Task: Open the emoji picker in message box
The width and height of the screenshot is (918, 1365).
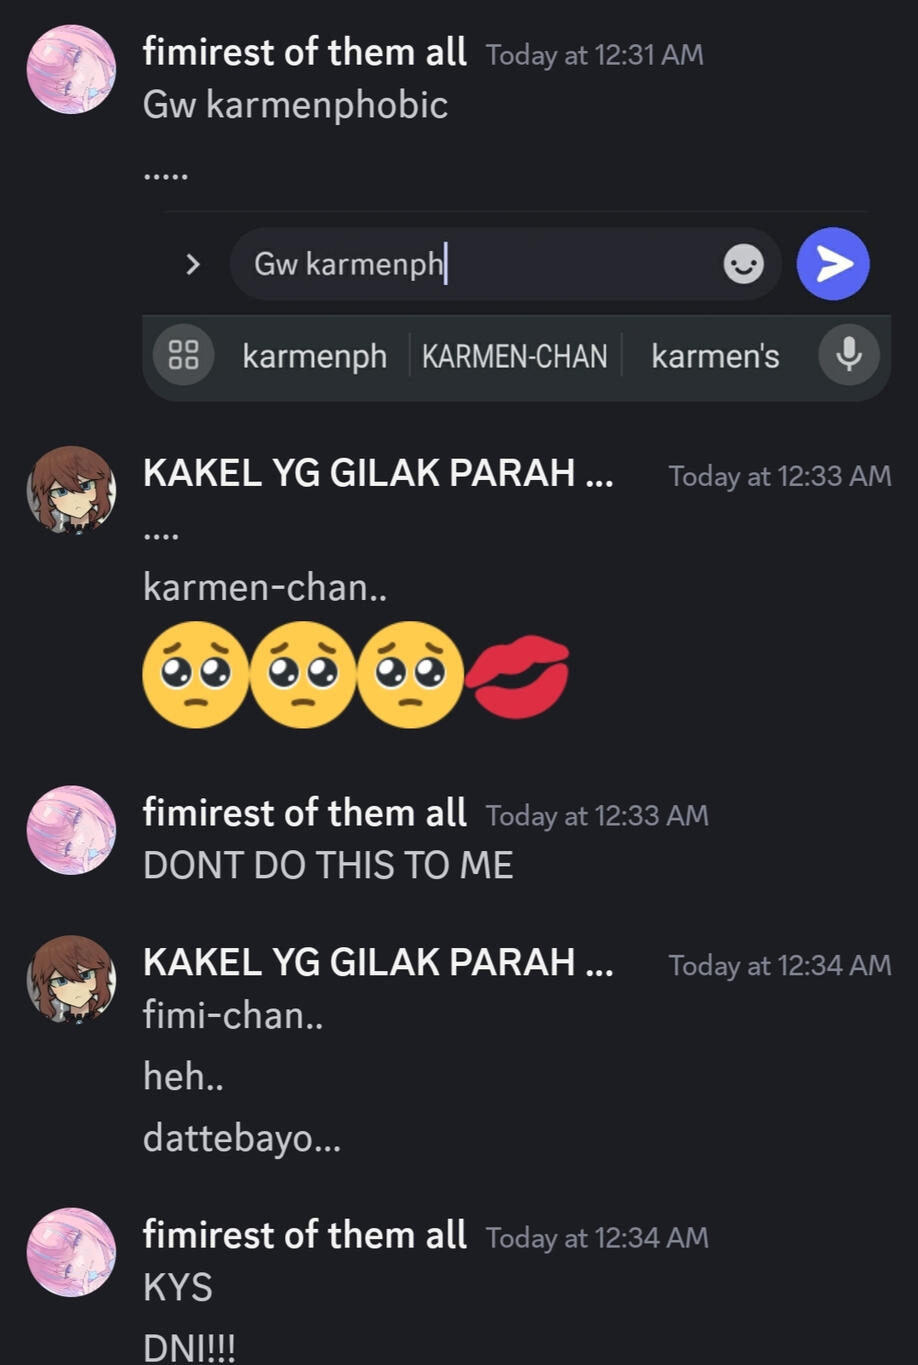Action: 743,264
